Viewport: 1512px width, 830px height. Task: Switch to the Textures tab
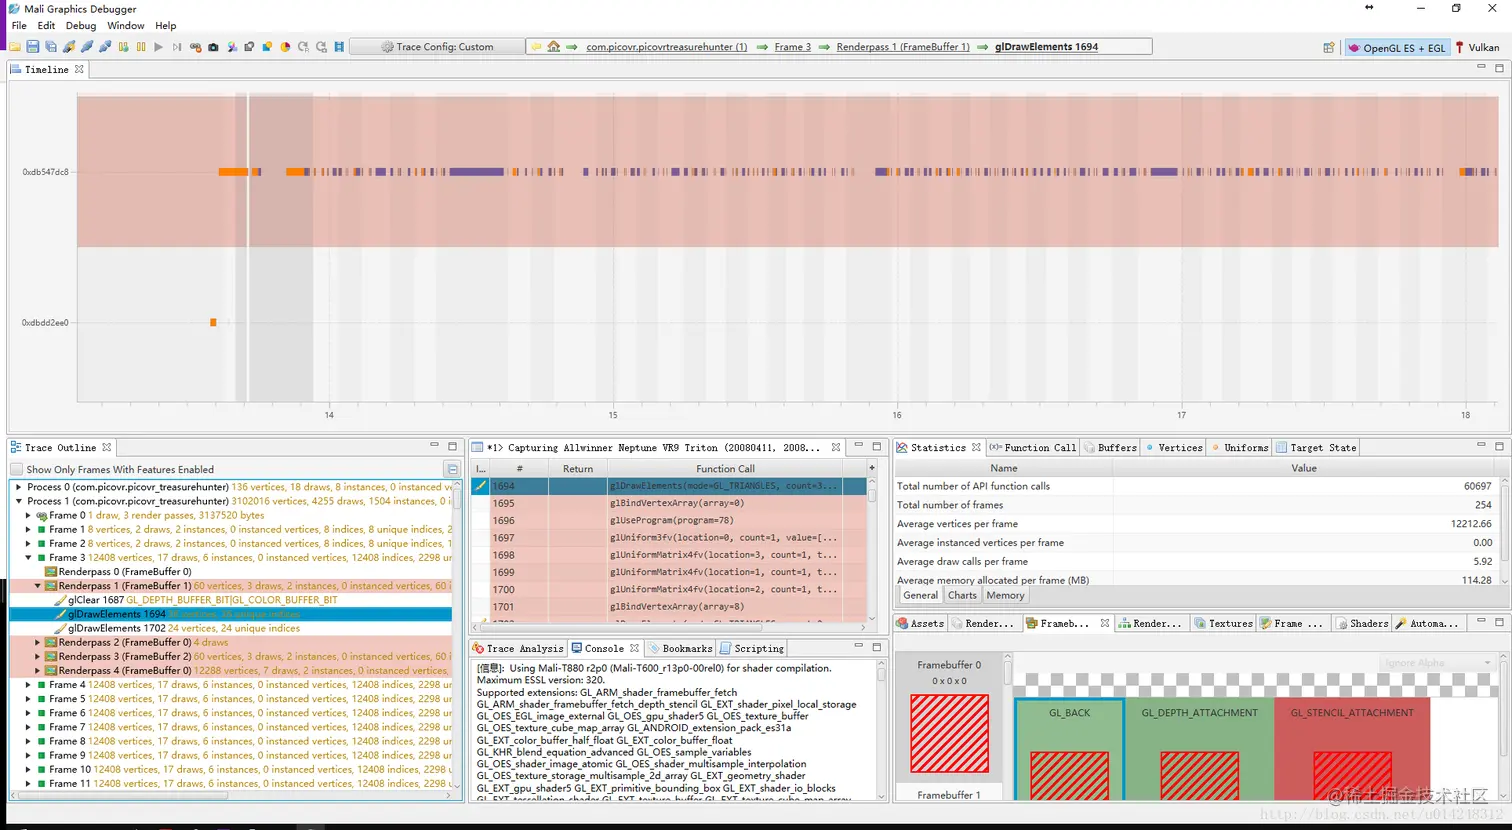click(x=1224, y=623)
